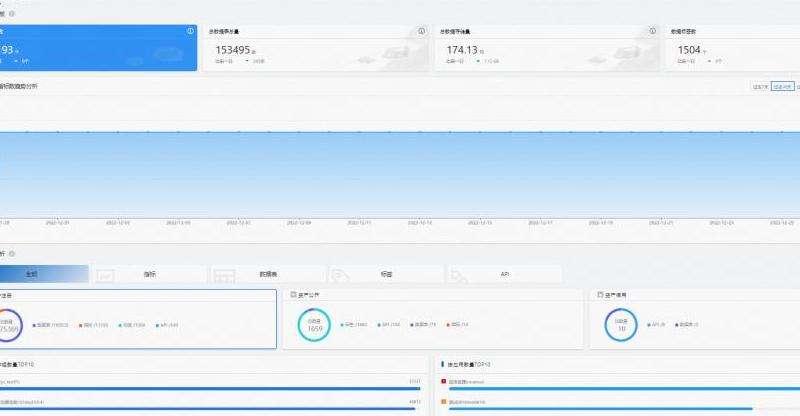
Task: Click the info icon on the 174.13 card
Action: click(652, 31)
